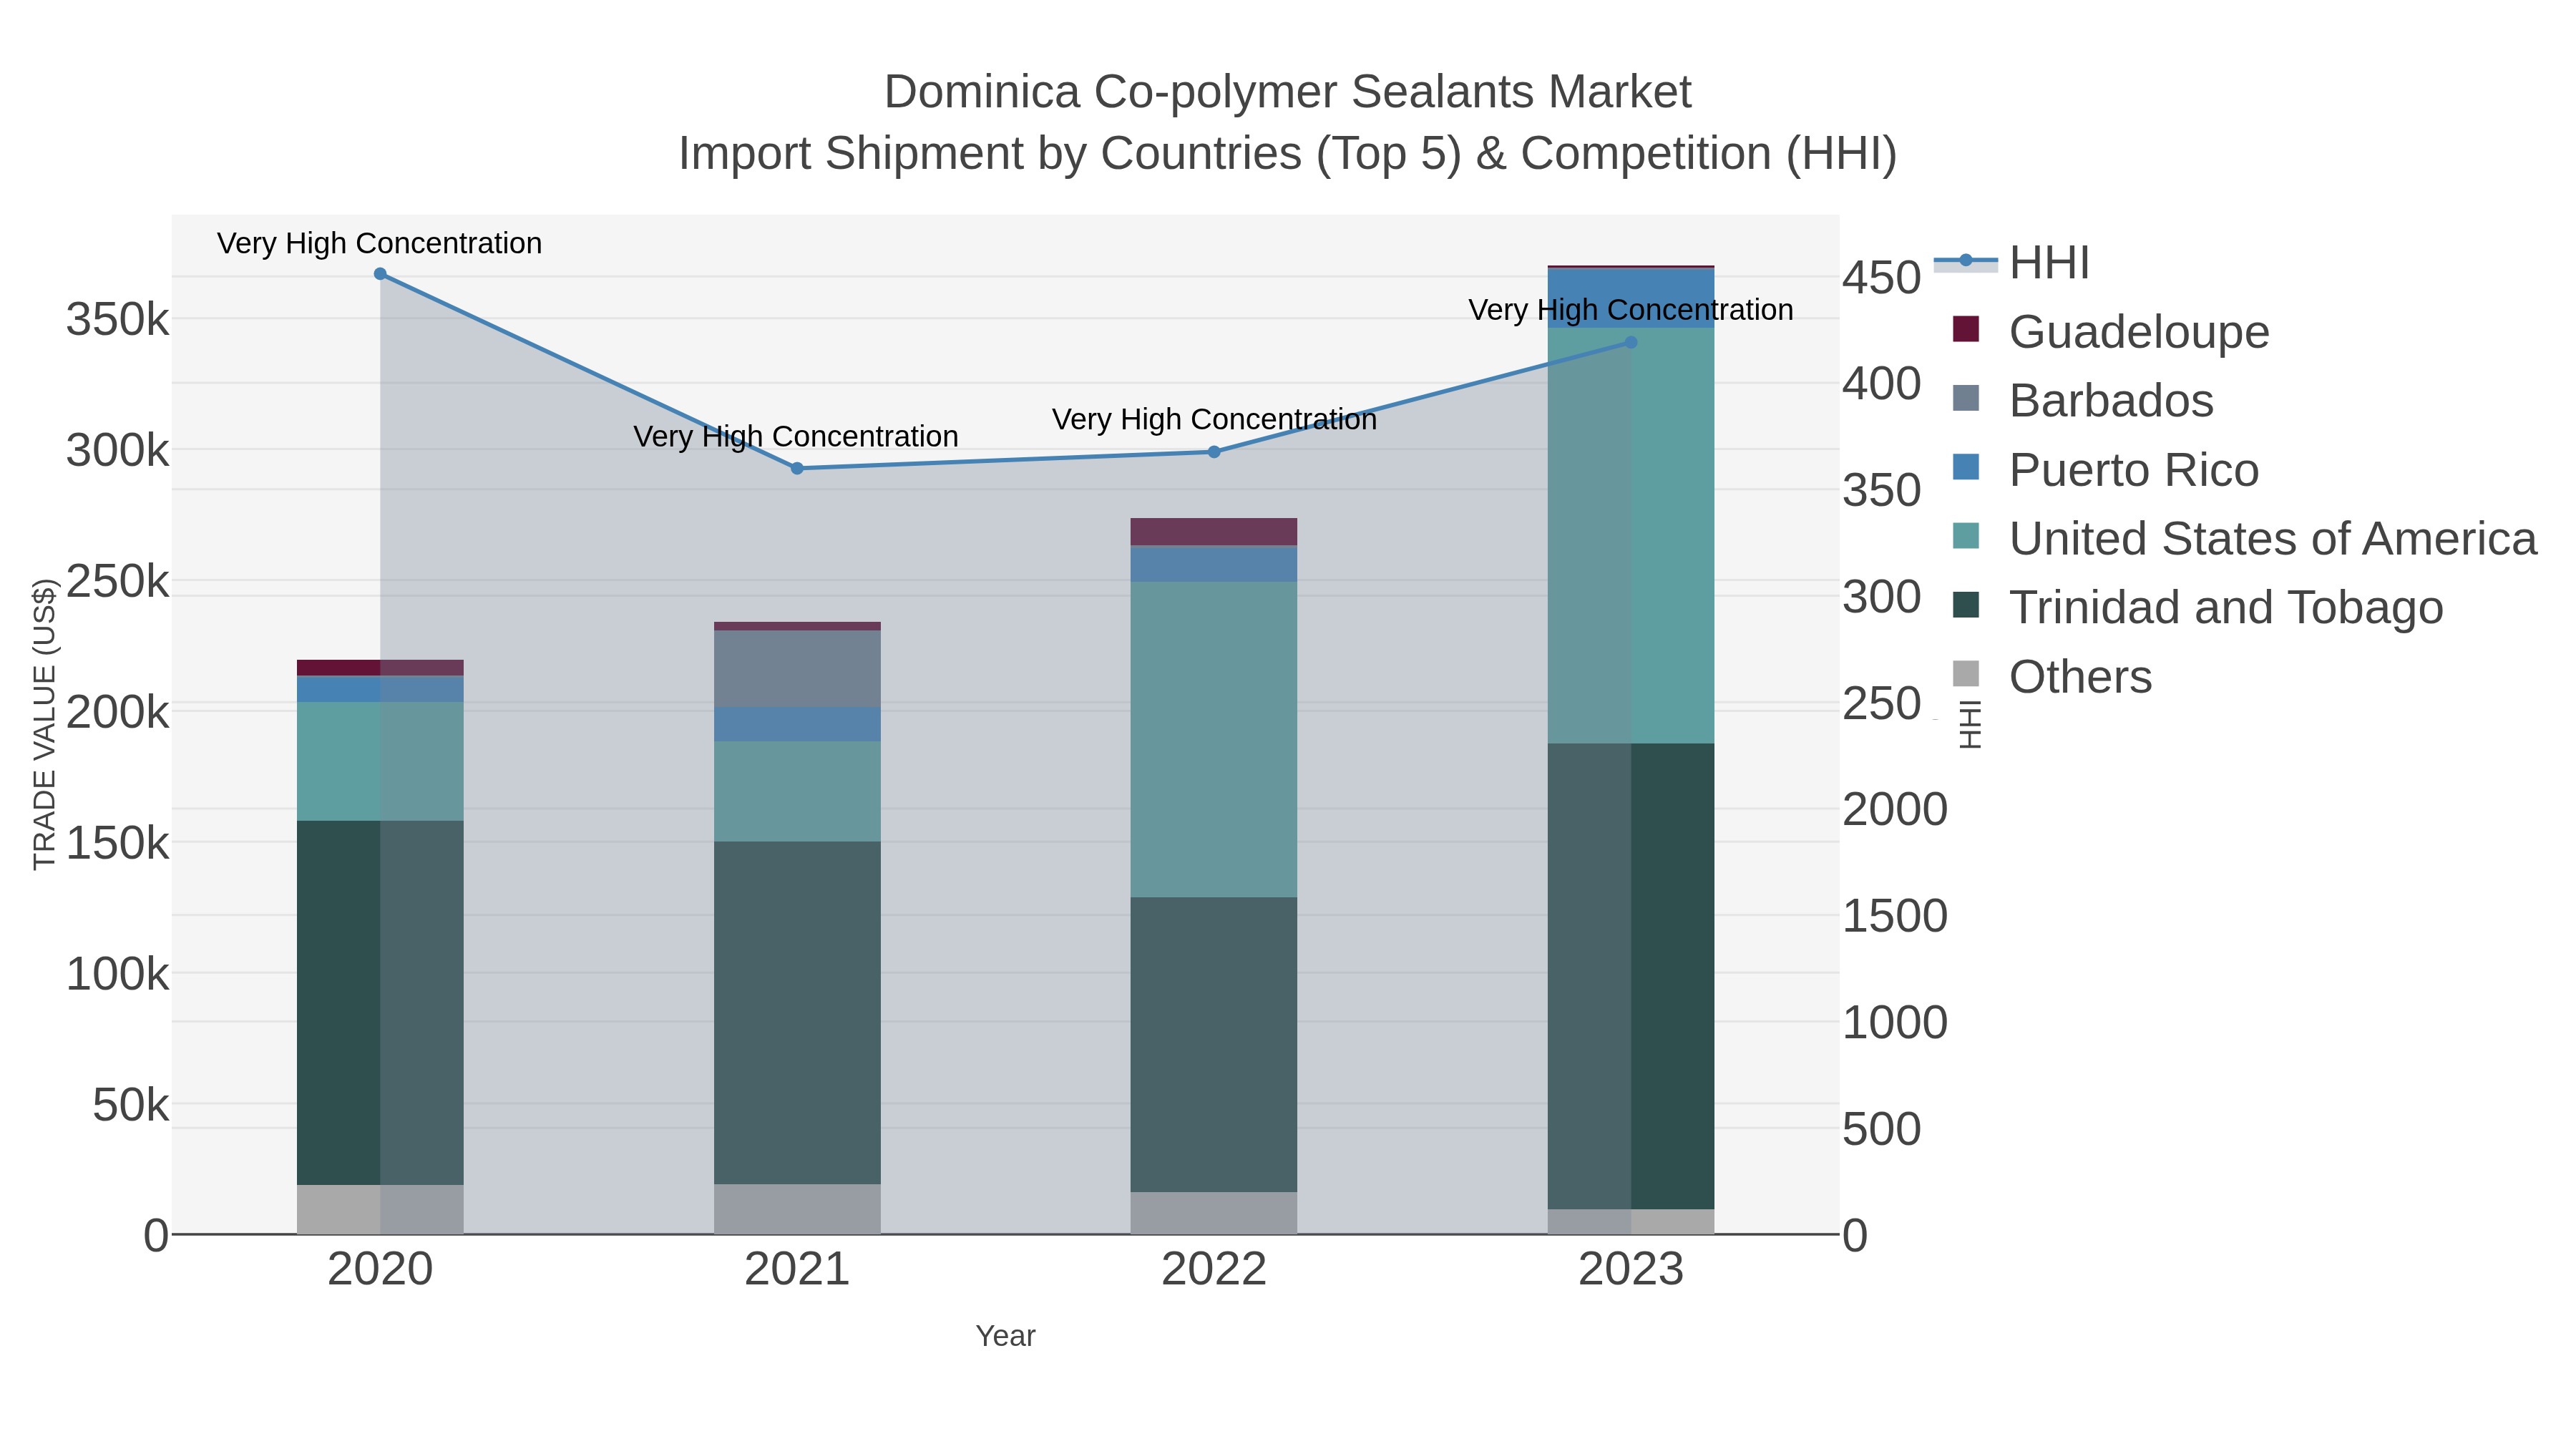Click Very High Concentration annotation above 2022
Screen dimensions: 2576x1449
coord(1214,419)
